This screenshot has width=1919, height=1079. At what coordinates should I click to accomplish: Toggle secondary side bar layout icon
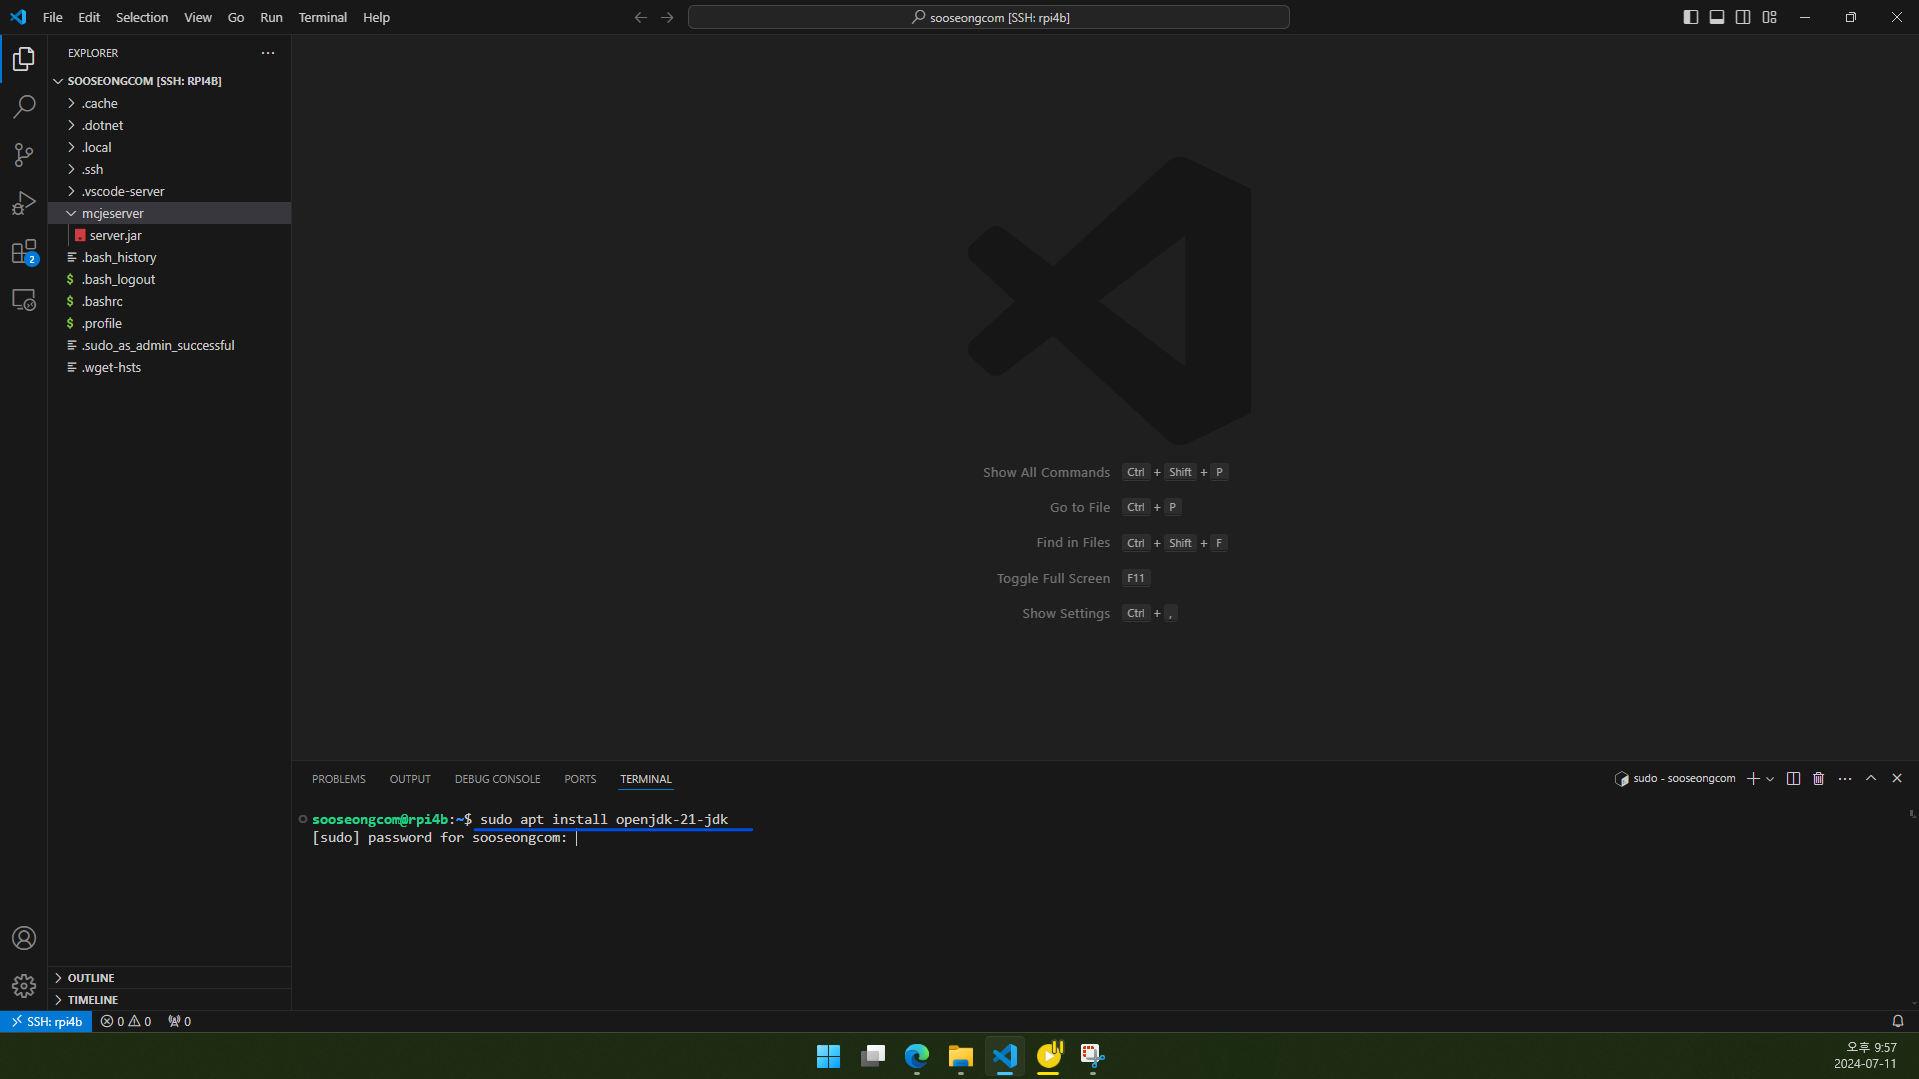(1743, 17)
